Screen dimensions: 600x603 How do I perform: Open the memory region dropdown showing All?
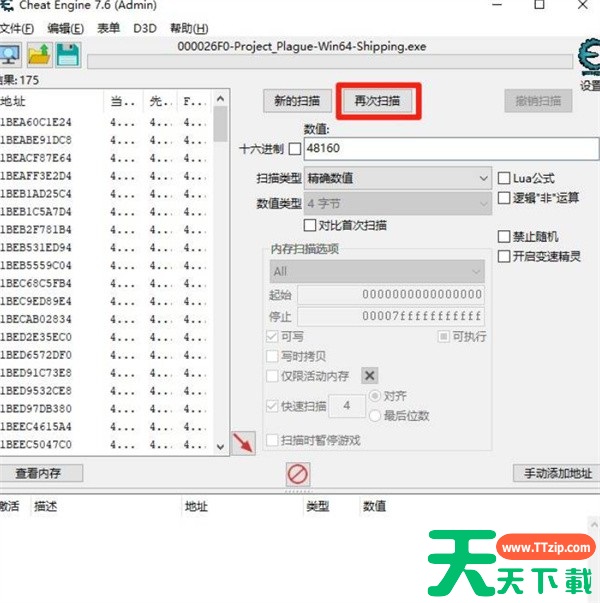pos(378,271)
